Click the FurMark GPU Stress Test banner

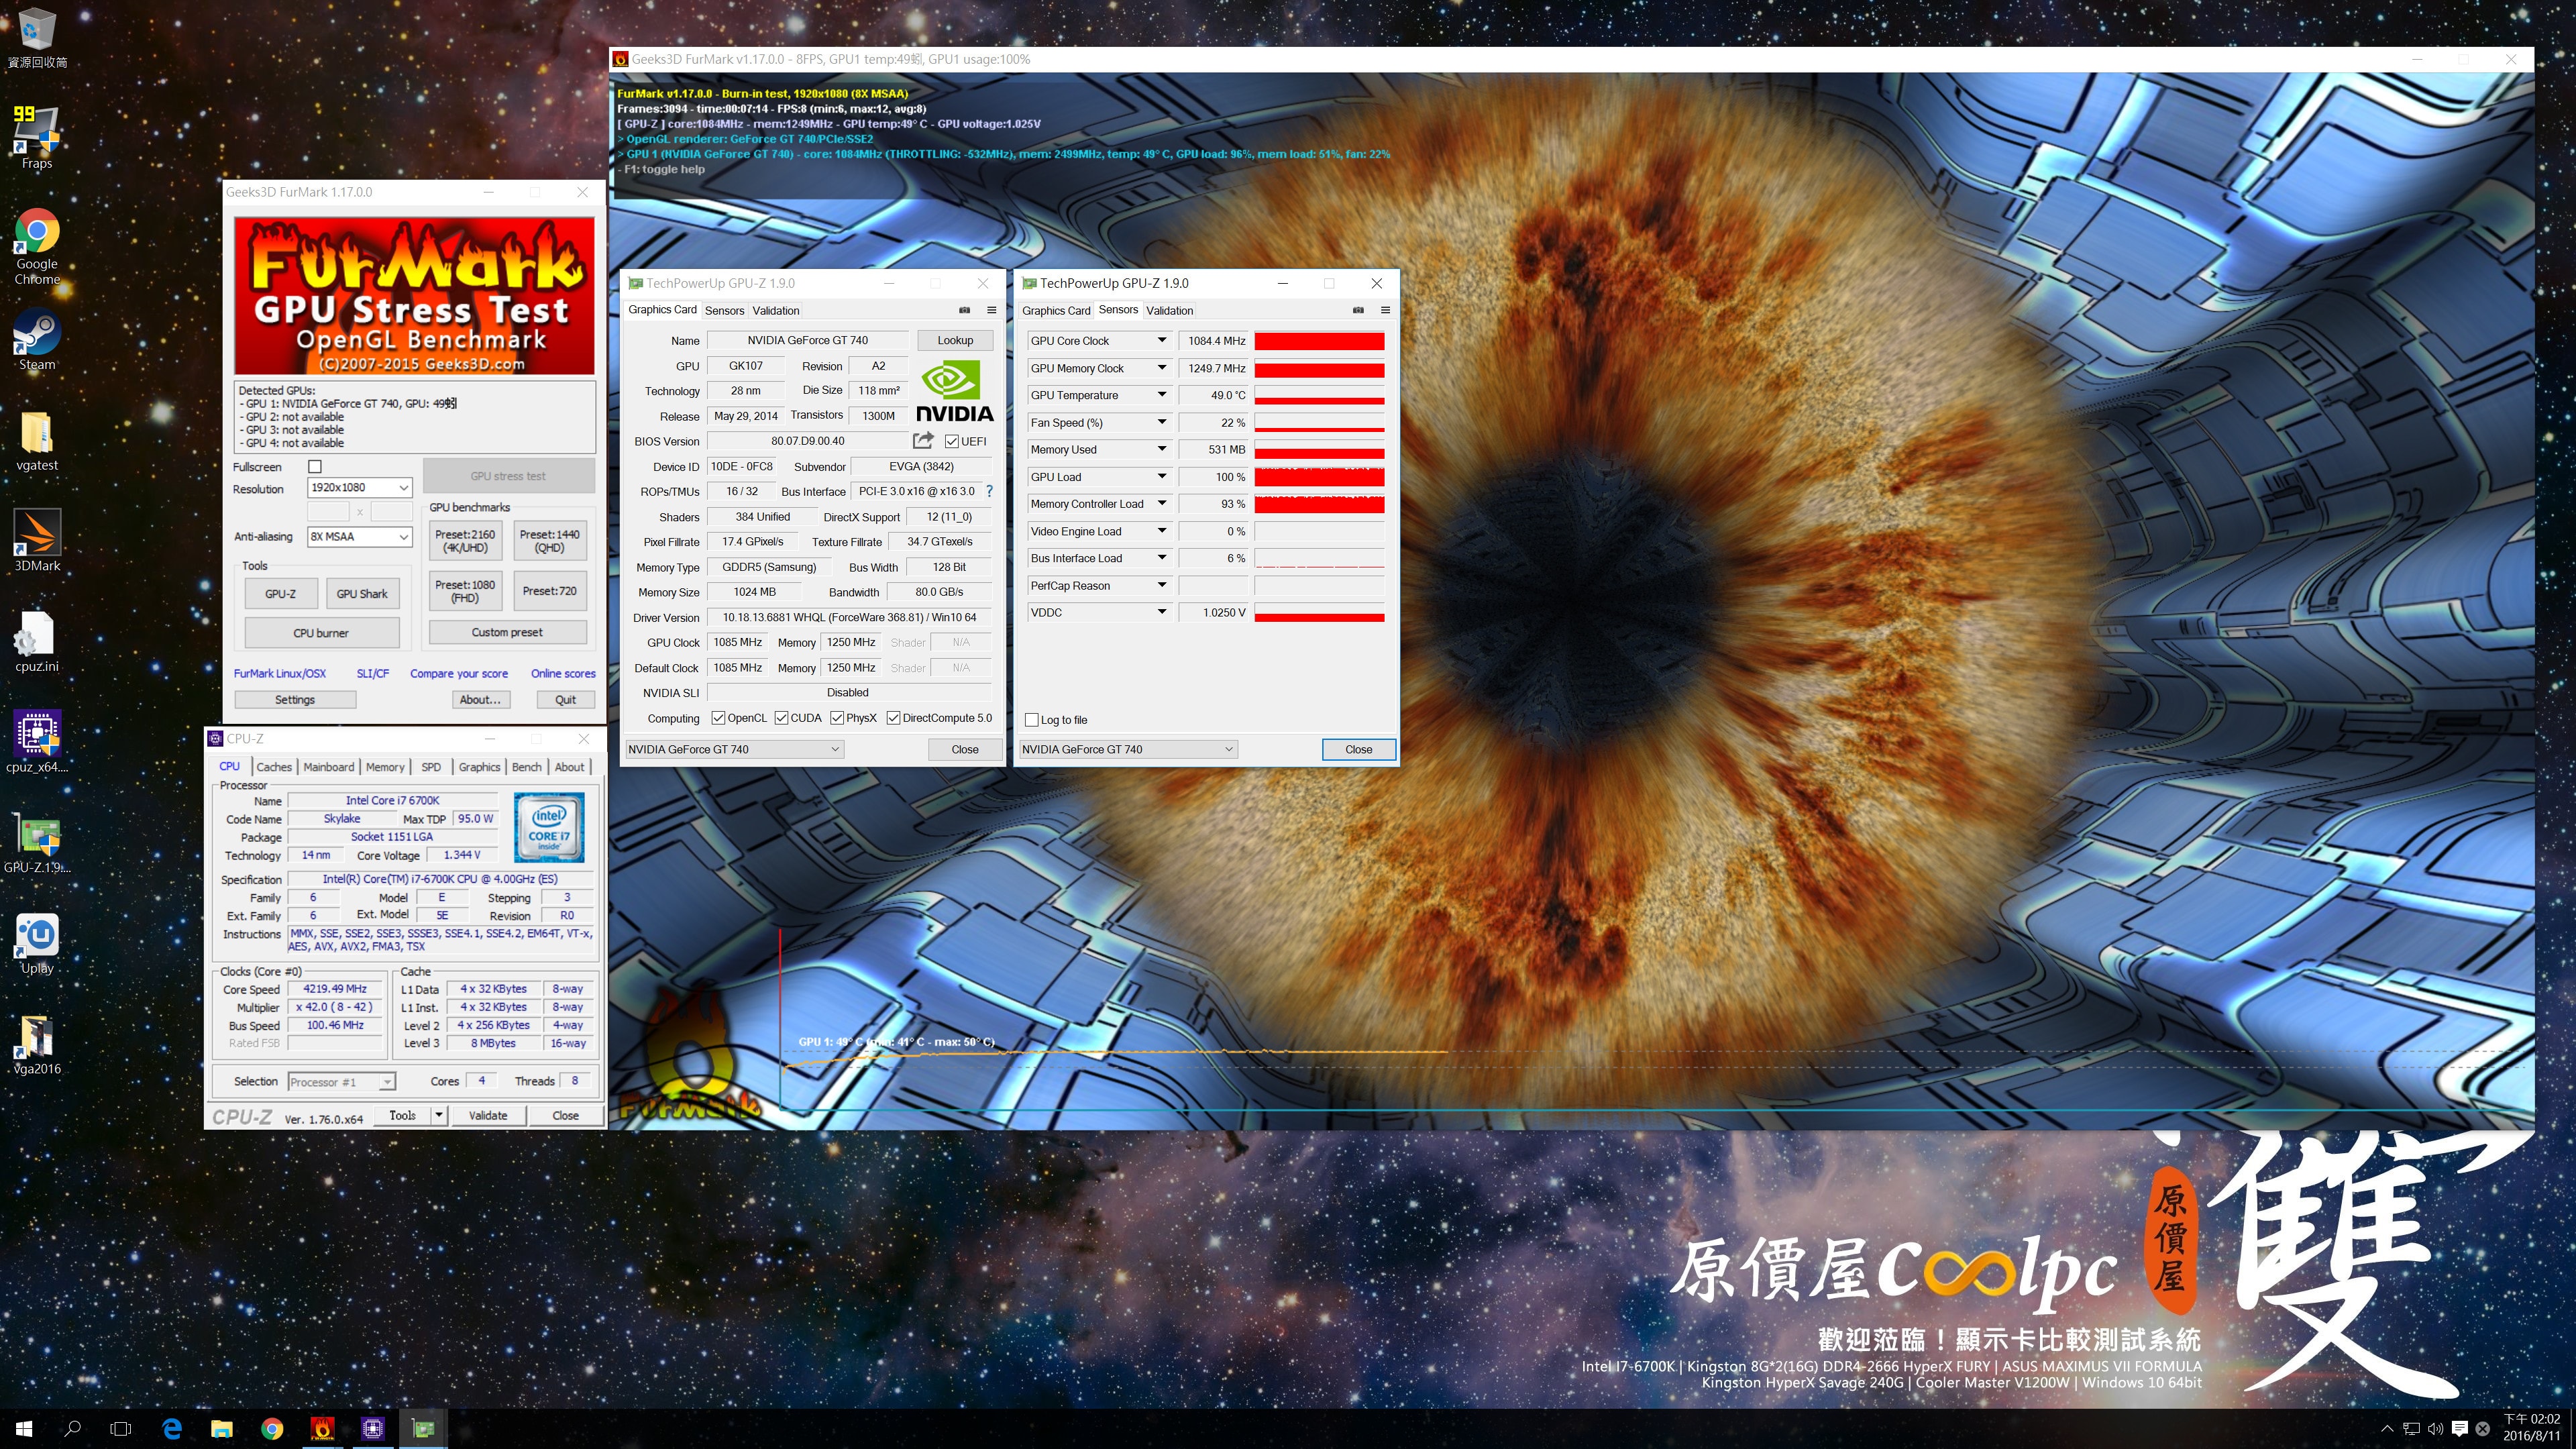coord(414,295)
